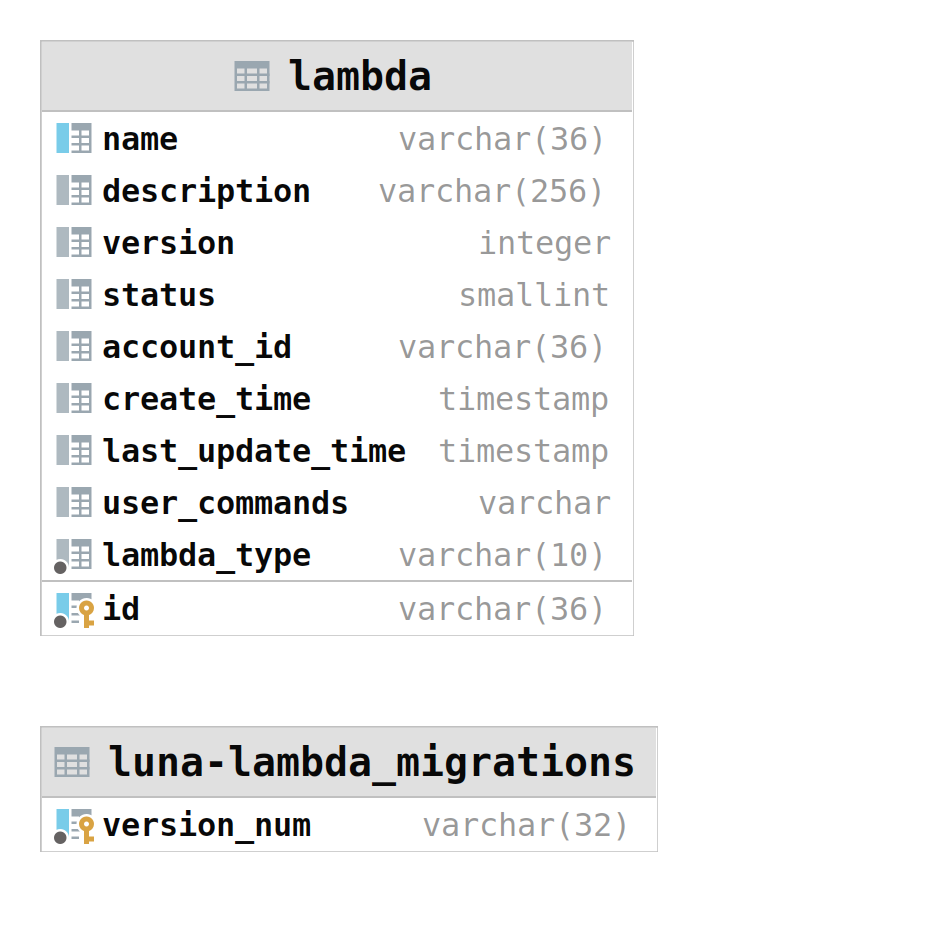Select the user_commands column name
The width and height of the screenshot is (950, 938).
pos(225,503)
